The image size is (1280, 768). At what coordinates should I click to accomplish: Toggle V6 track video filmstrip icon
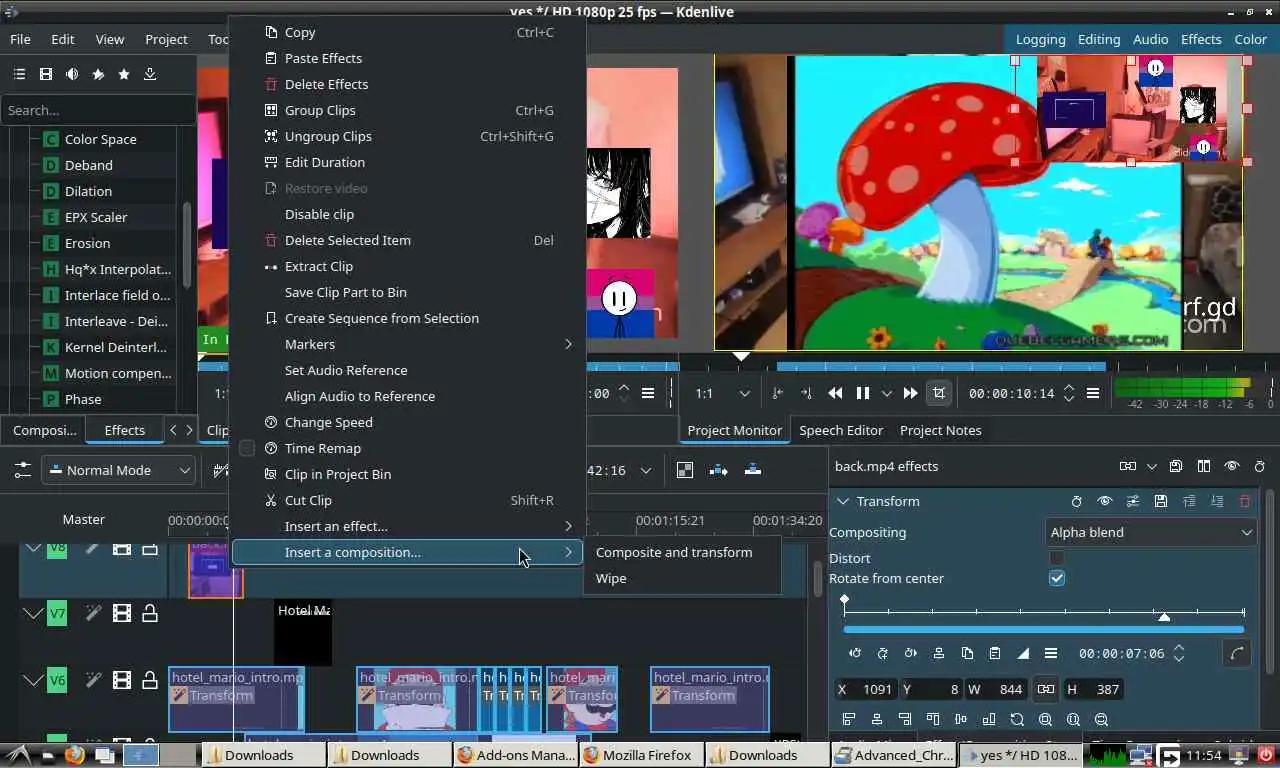(x=122, y=681)
